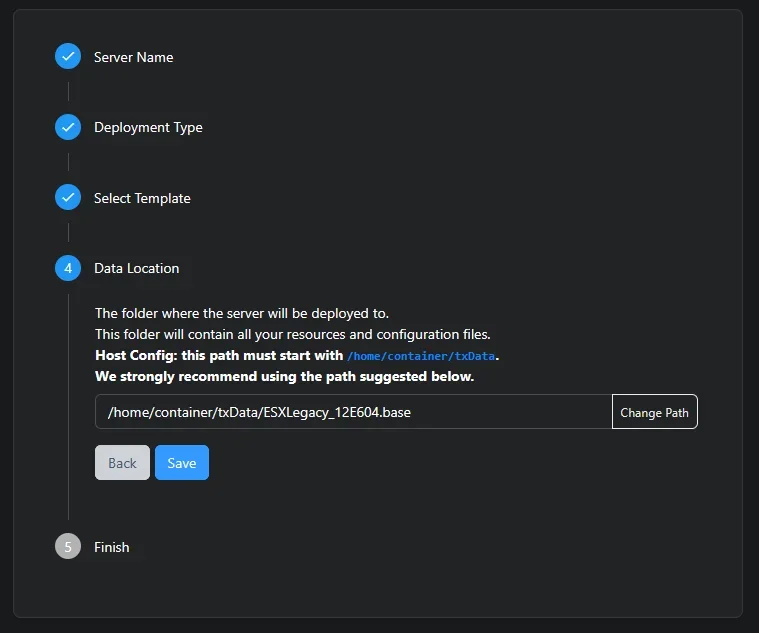Go to the Server Name step label
Viewport: 759px width, 633px height.
[x=134, y=57]
